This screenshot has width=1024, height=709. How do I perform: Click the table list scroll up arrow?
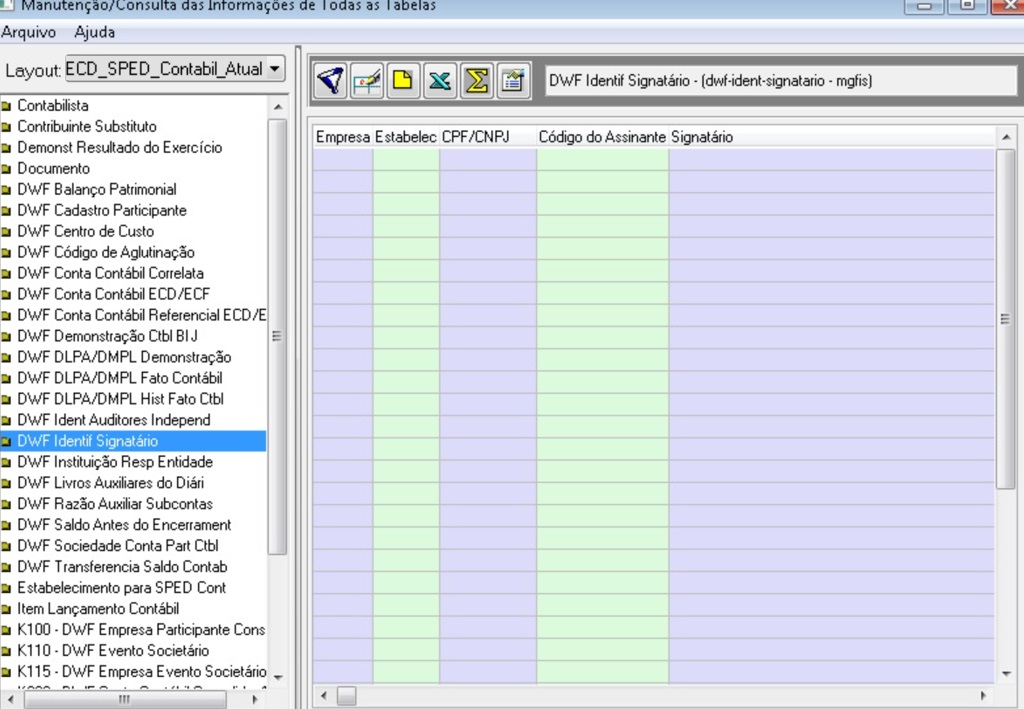click(x=278, y=106)
